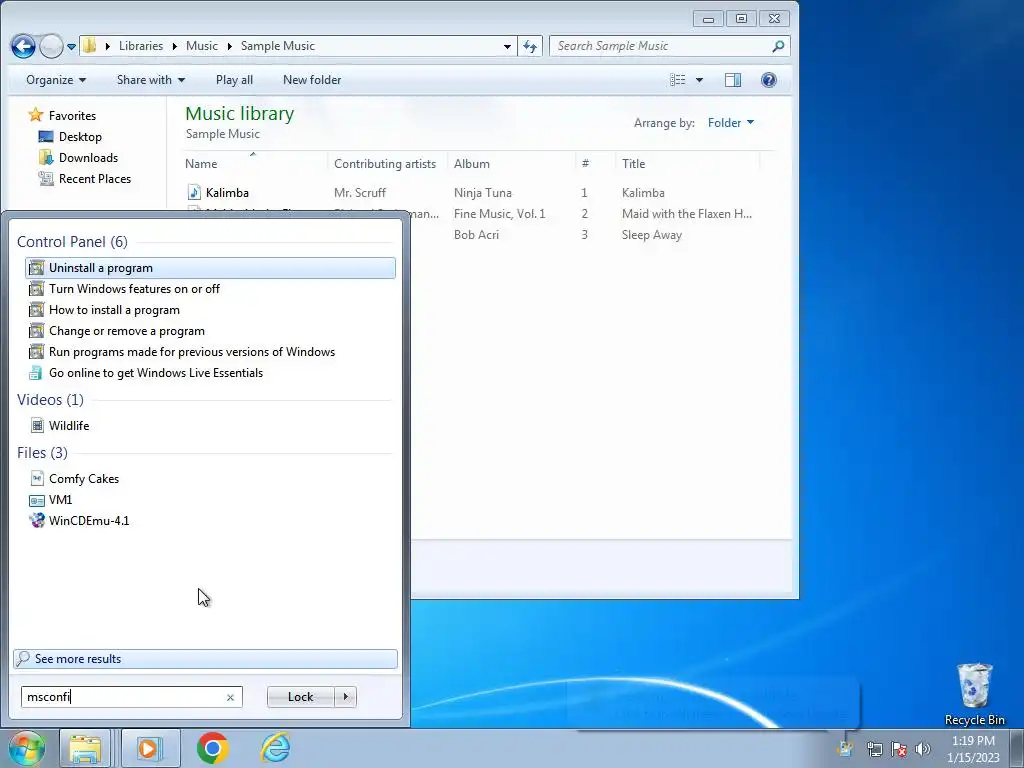
Task: Click the Mr. Scruff artist cell
Action: 359,193
